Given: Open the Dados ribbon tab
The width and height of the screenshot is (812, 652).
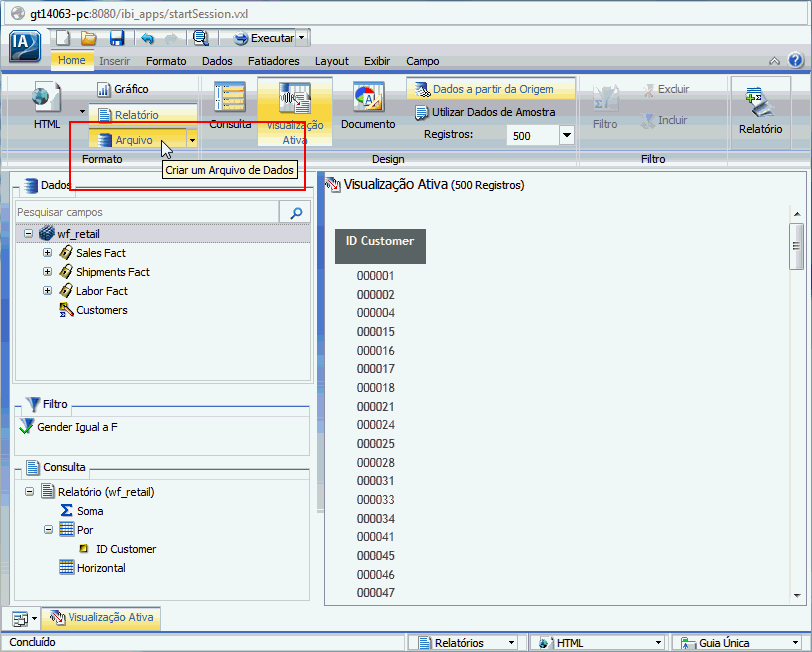Looking at the screenshot, I should [217, 61].
